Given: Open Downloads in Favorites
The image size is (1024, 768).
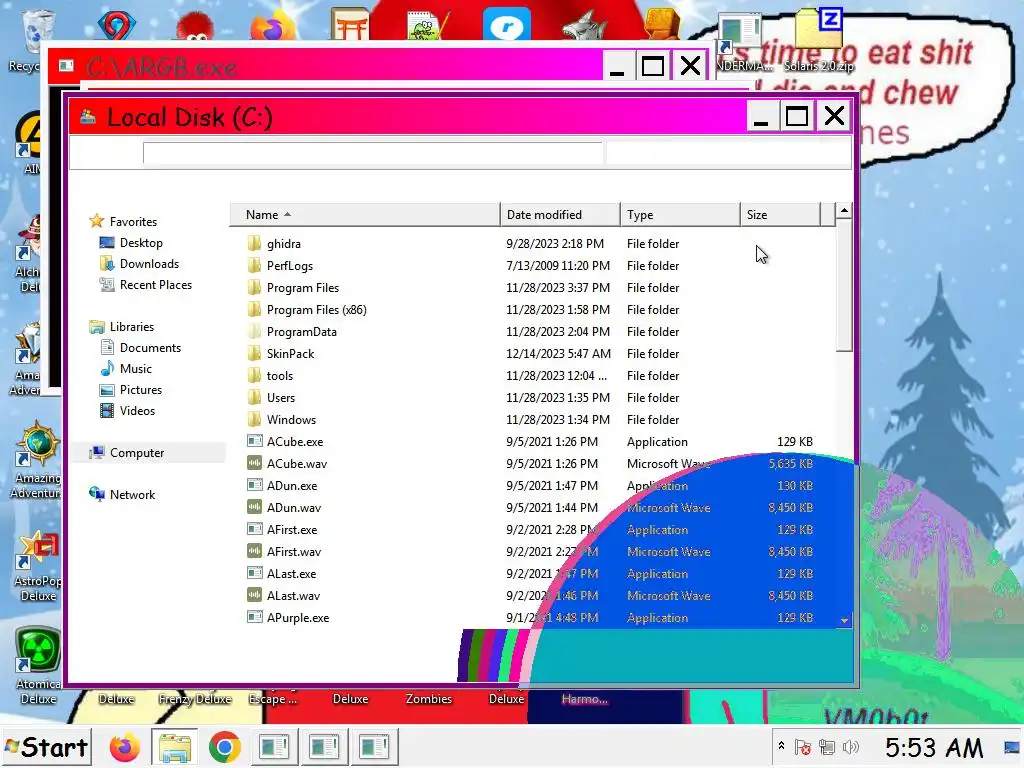Looking at the screenshot, I should click(150, 264).
